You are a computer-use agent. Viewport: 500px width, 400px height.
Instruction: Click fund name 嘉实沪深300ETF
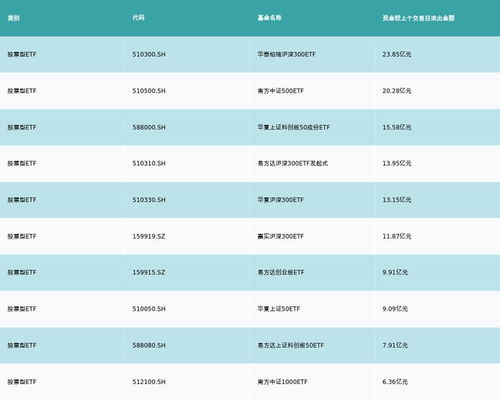click(x=280, y=236)
